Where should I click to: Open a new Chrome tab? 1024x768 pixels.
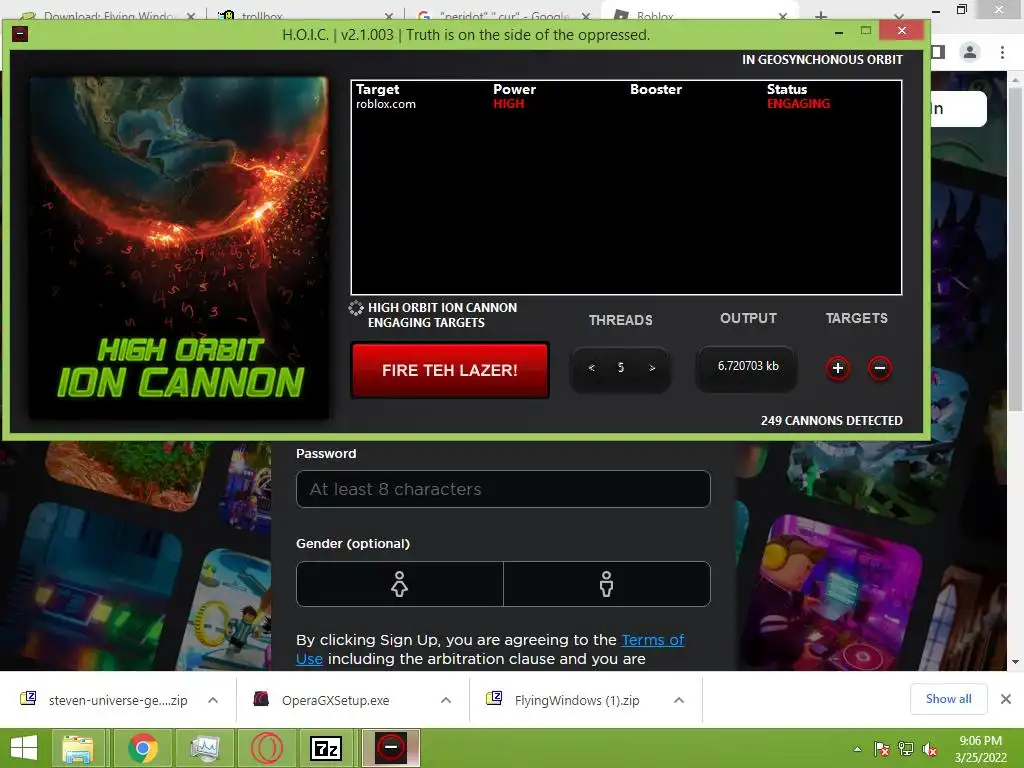pos(821,14)
